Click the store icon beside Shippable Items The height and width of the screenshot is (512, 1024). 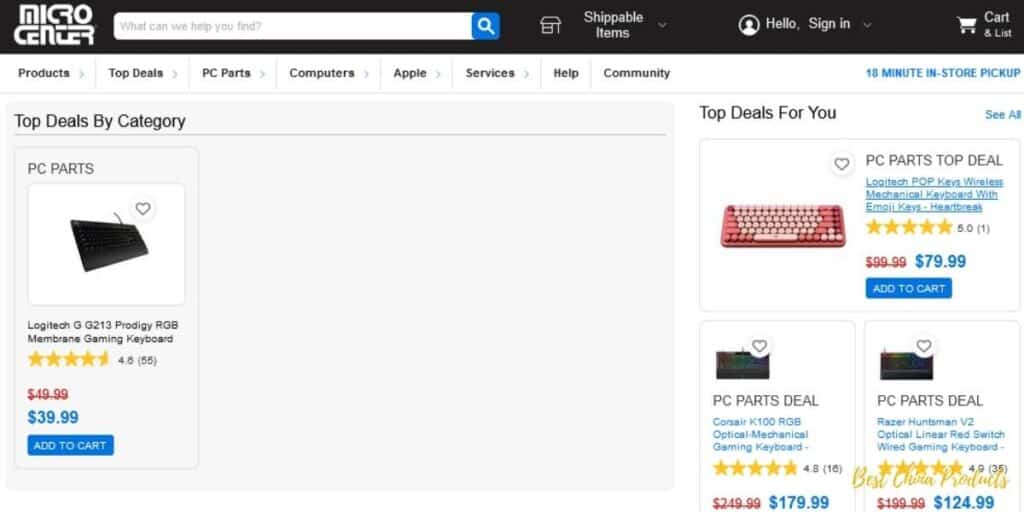coord(551,25)
